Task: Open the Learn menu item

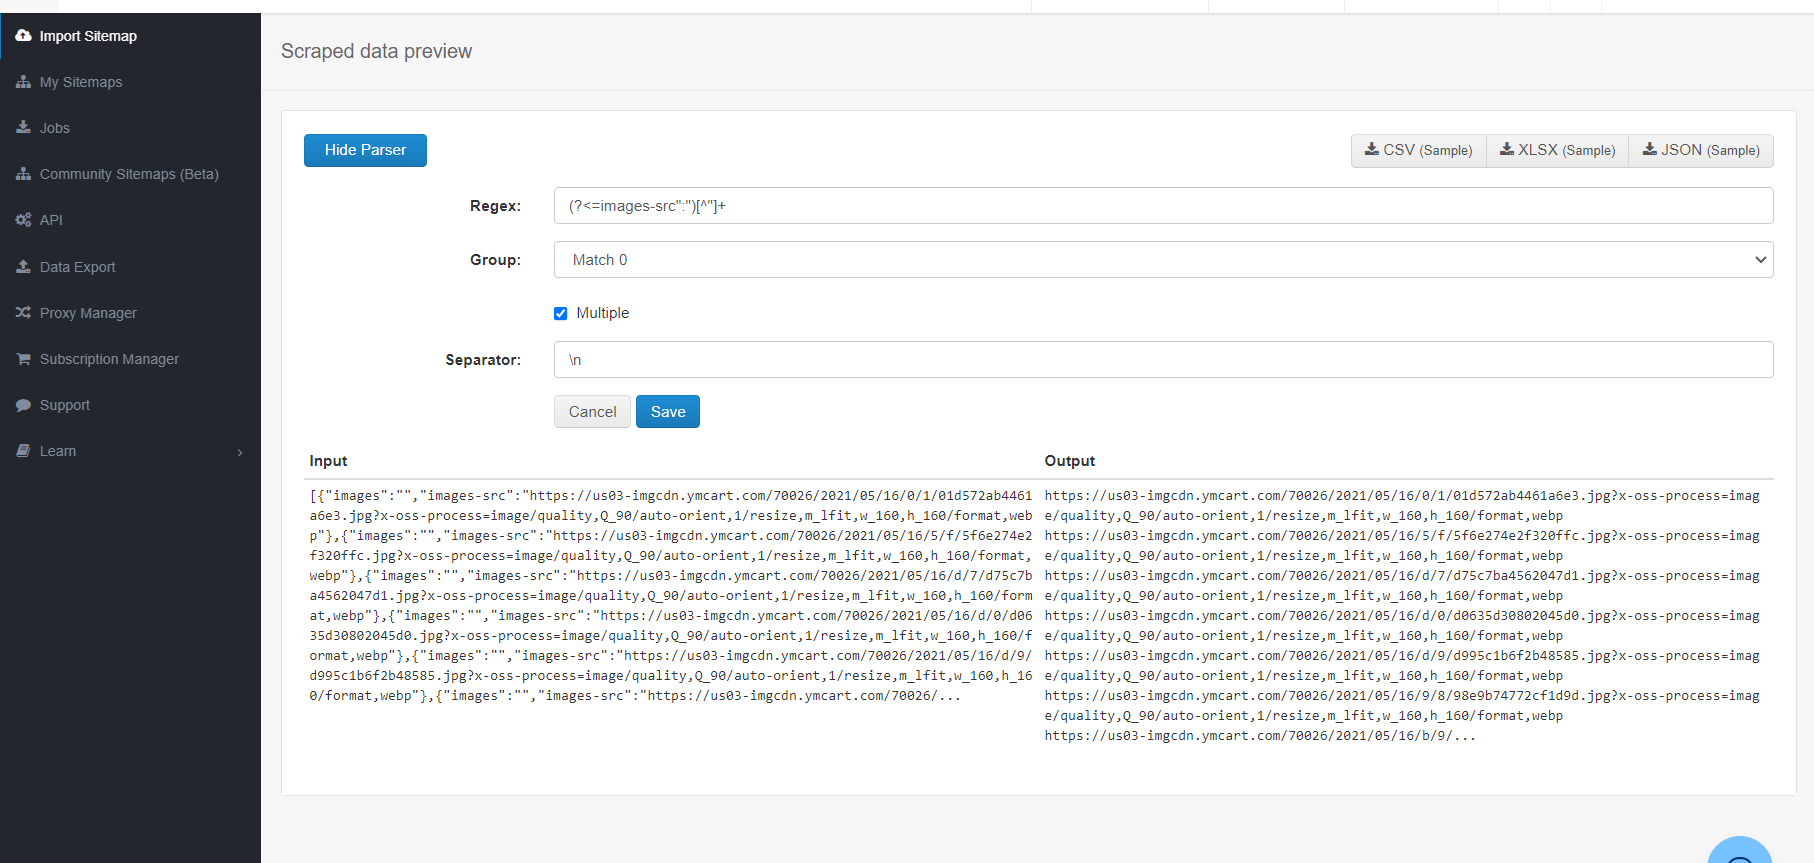Action: (58, 451)
